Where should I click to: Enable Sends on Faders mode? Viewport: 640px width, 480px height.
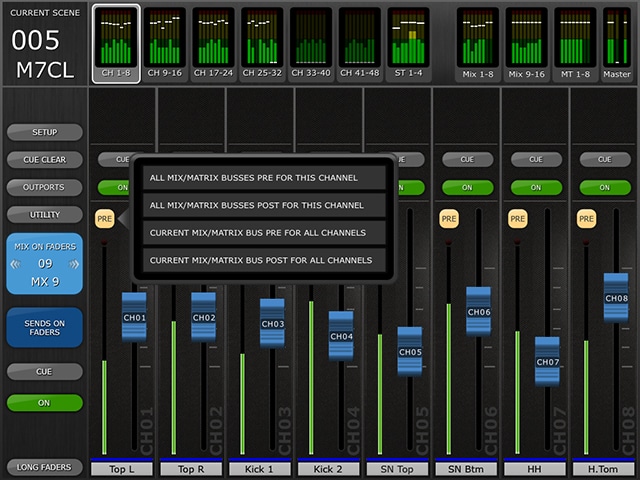[x=45, y=326]
